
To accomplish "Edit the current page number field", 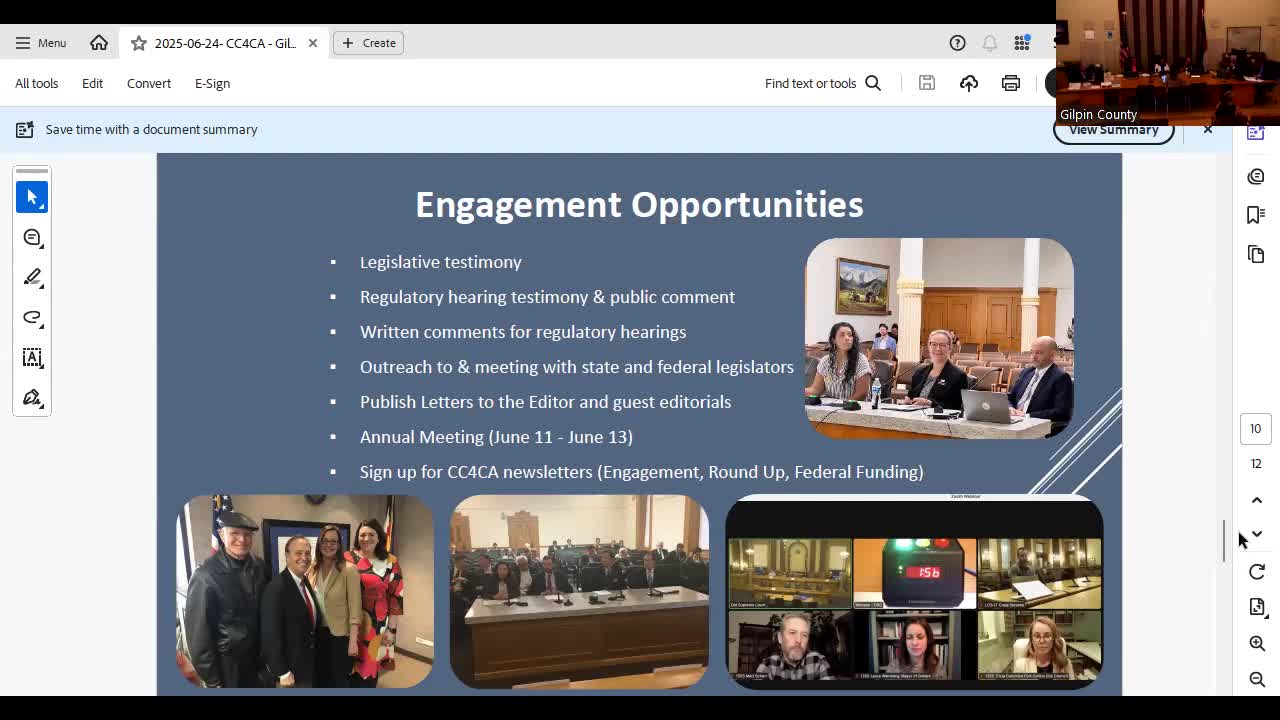I will pyautogui.click(x=1255, y=428).
